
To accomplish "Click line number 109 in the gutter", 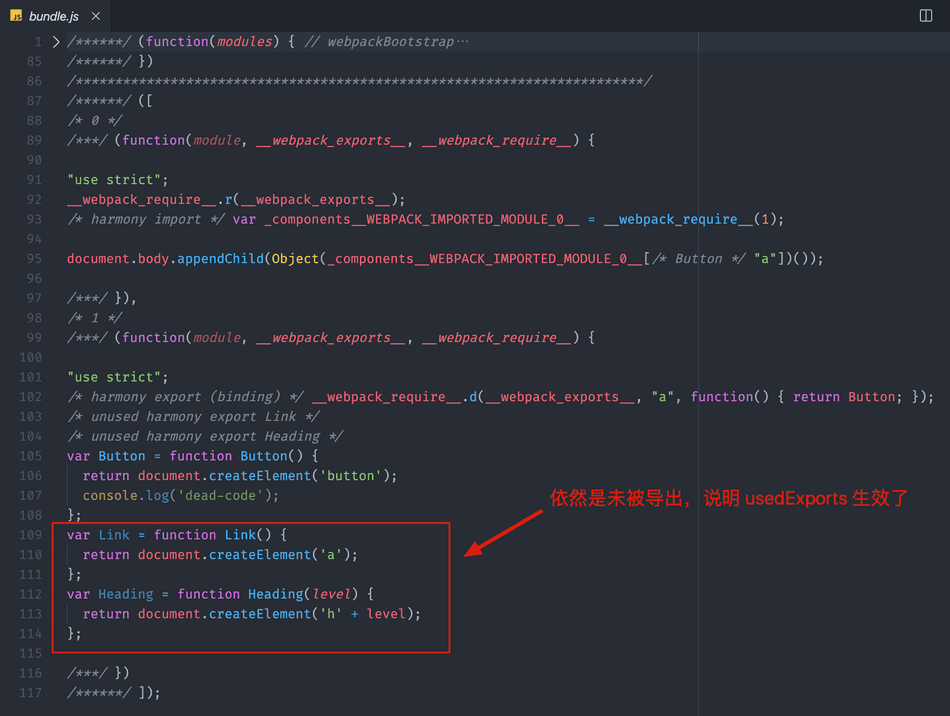I will click(x=31, y=535).
